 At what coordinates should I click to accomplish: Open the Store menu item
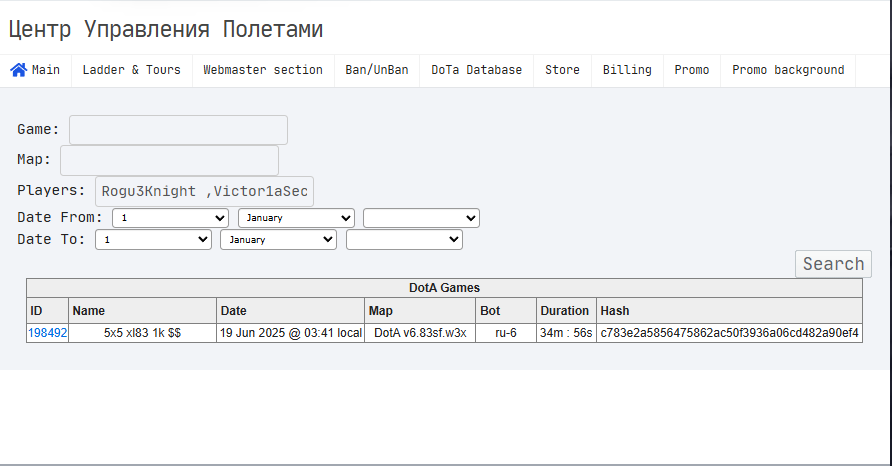(x=562, y=70)
